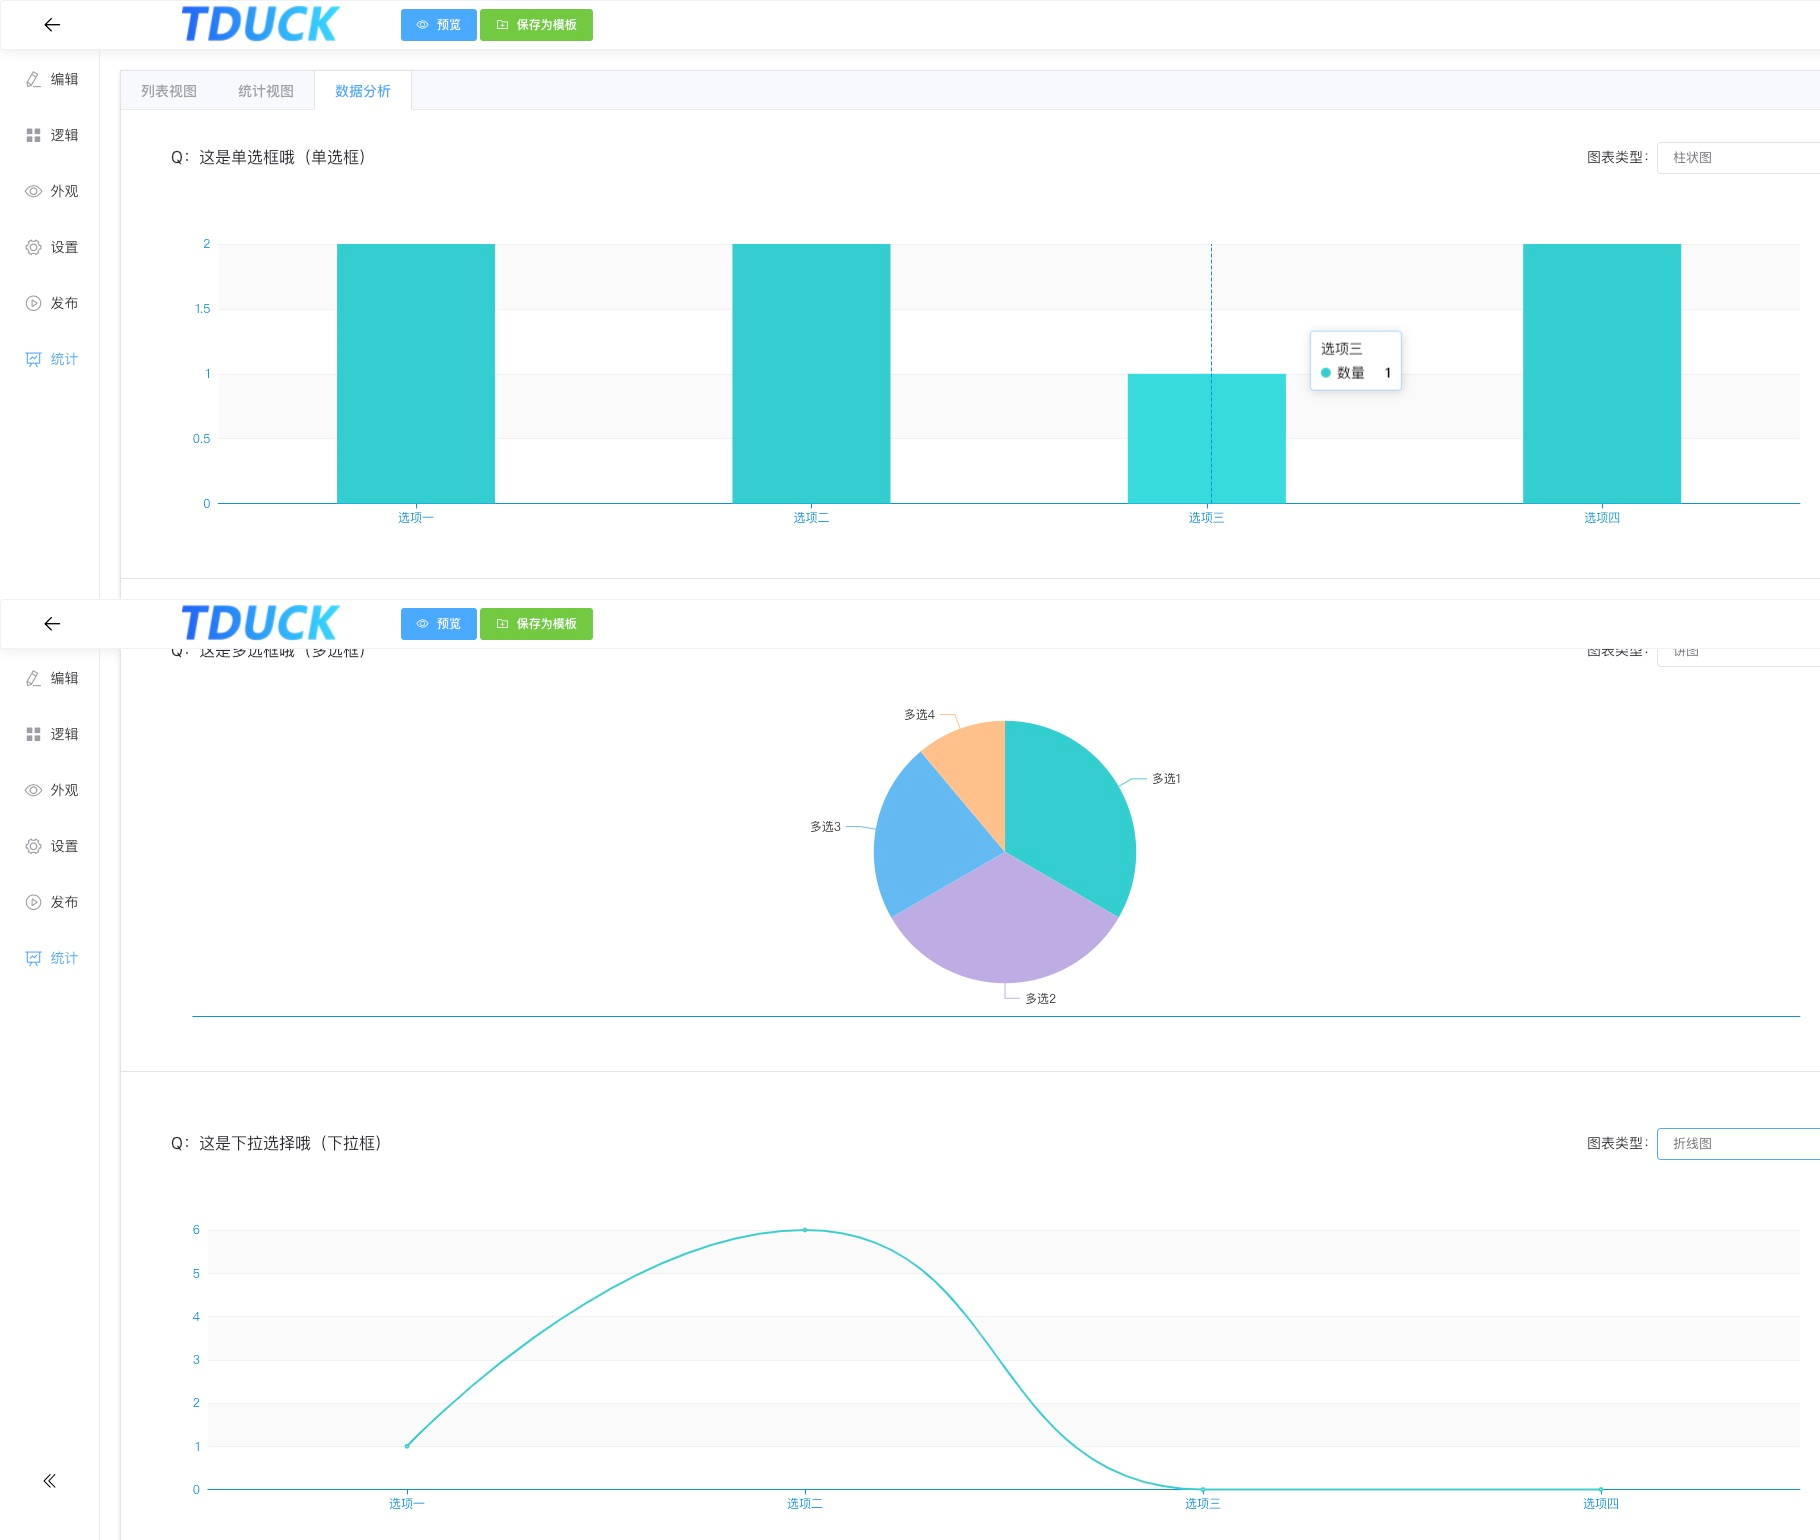Click the 选项二 axis label under the bar chart

[x=811, y=518]
